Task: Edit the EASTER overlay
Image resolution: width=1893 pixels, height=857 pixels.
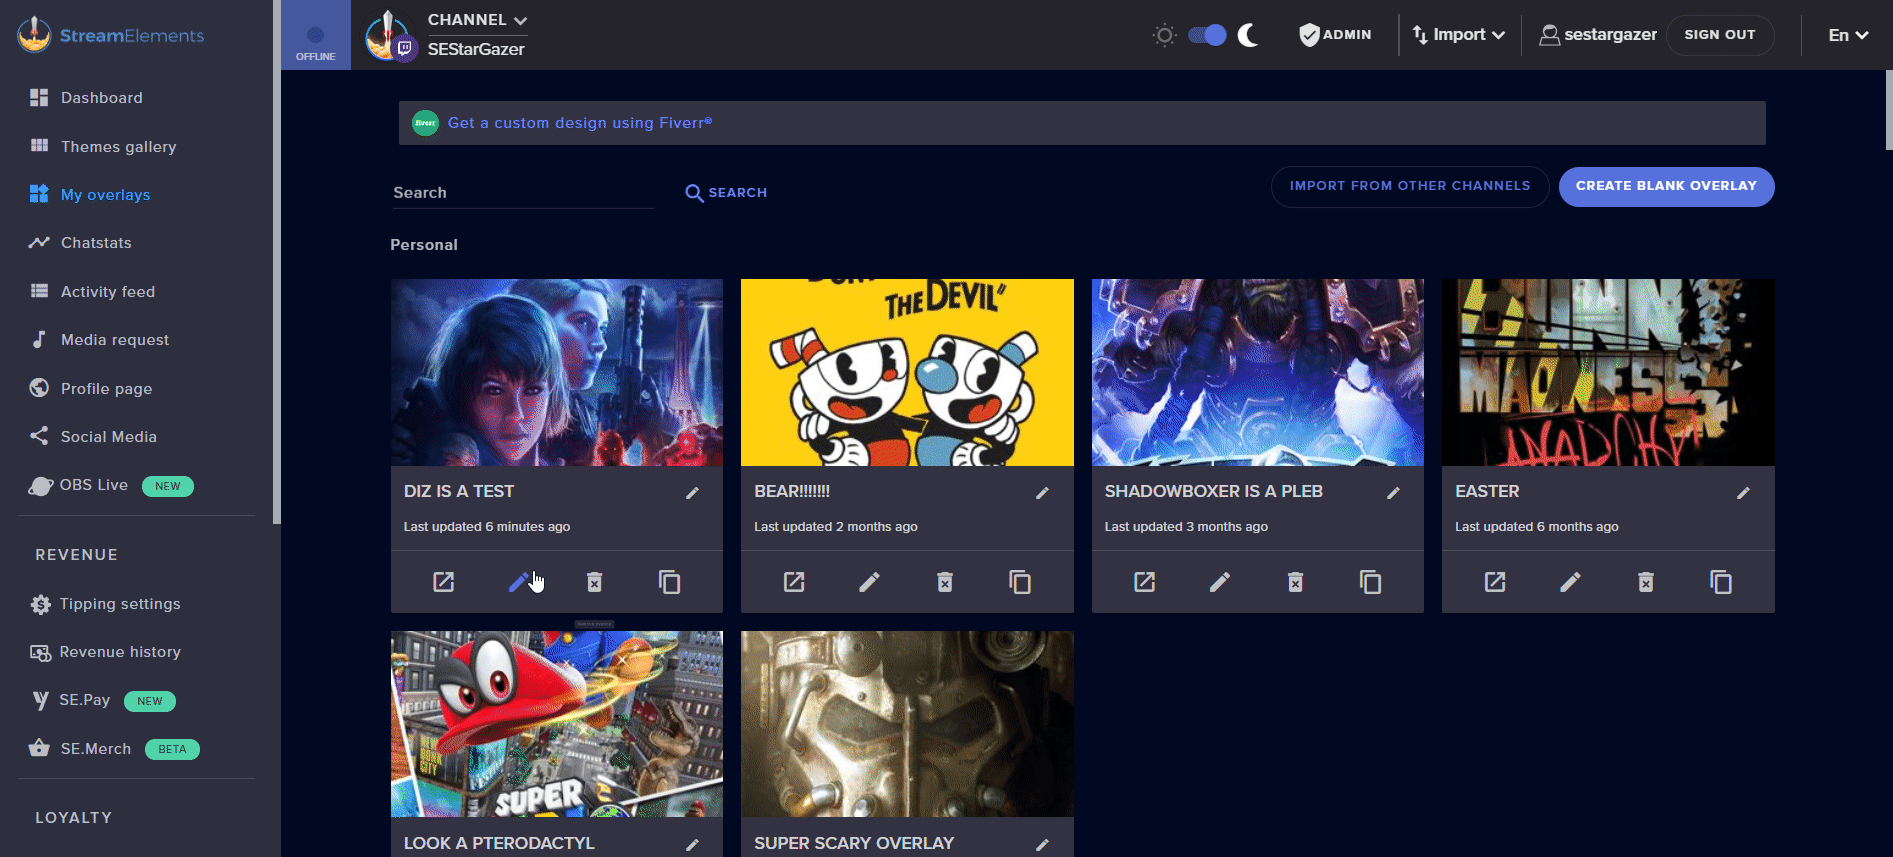Action: 1570,582
